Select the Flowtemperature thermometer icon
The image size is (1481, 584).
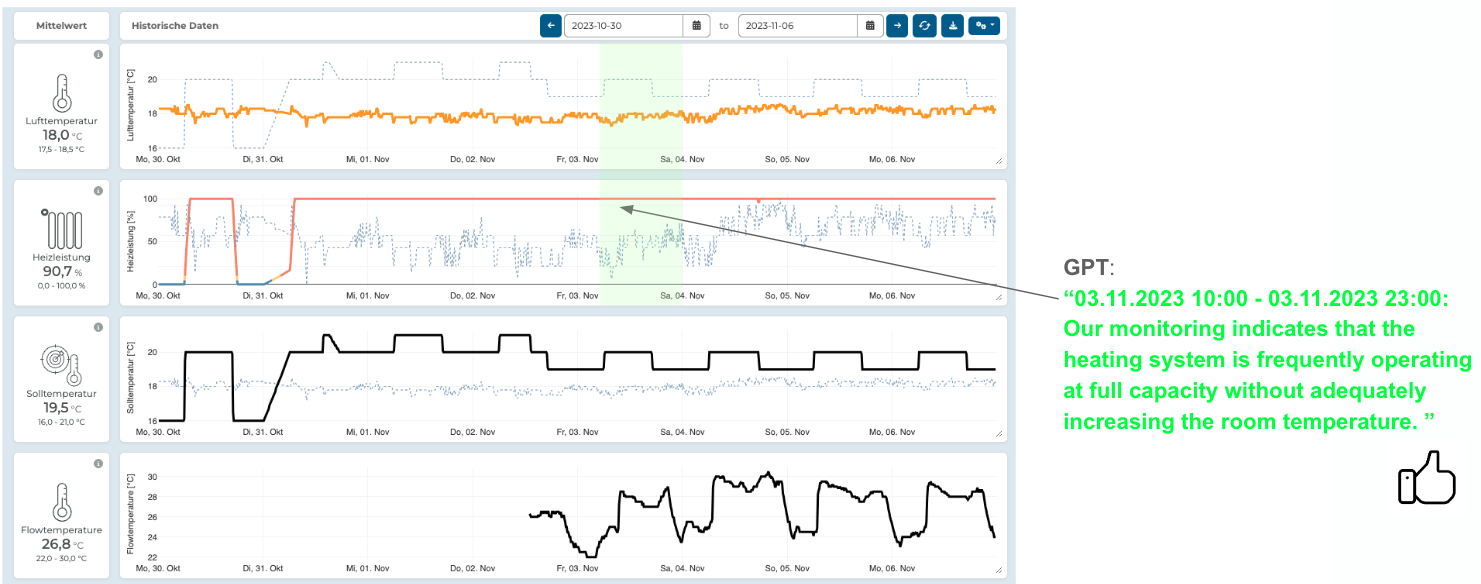[x=62, y=501]
